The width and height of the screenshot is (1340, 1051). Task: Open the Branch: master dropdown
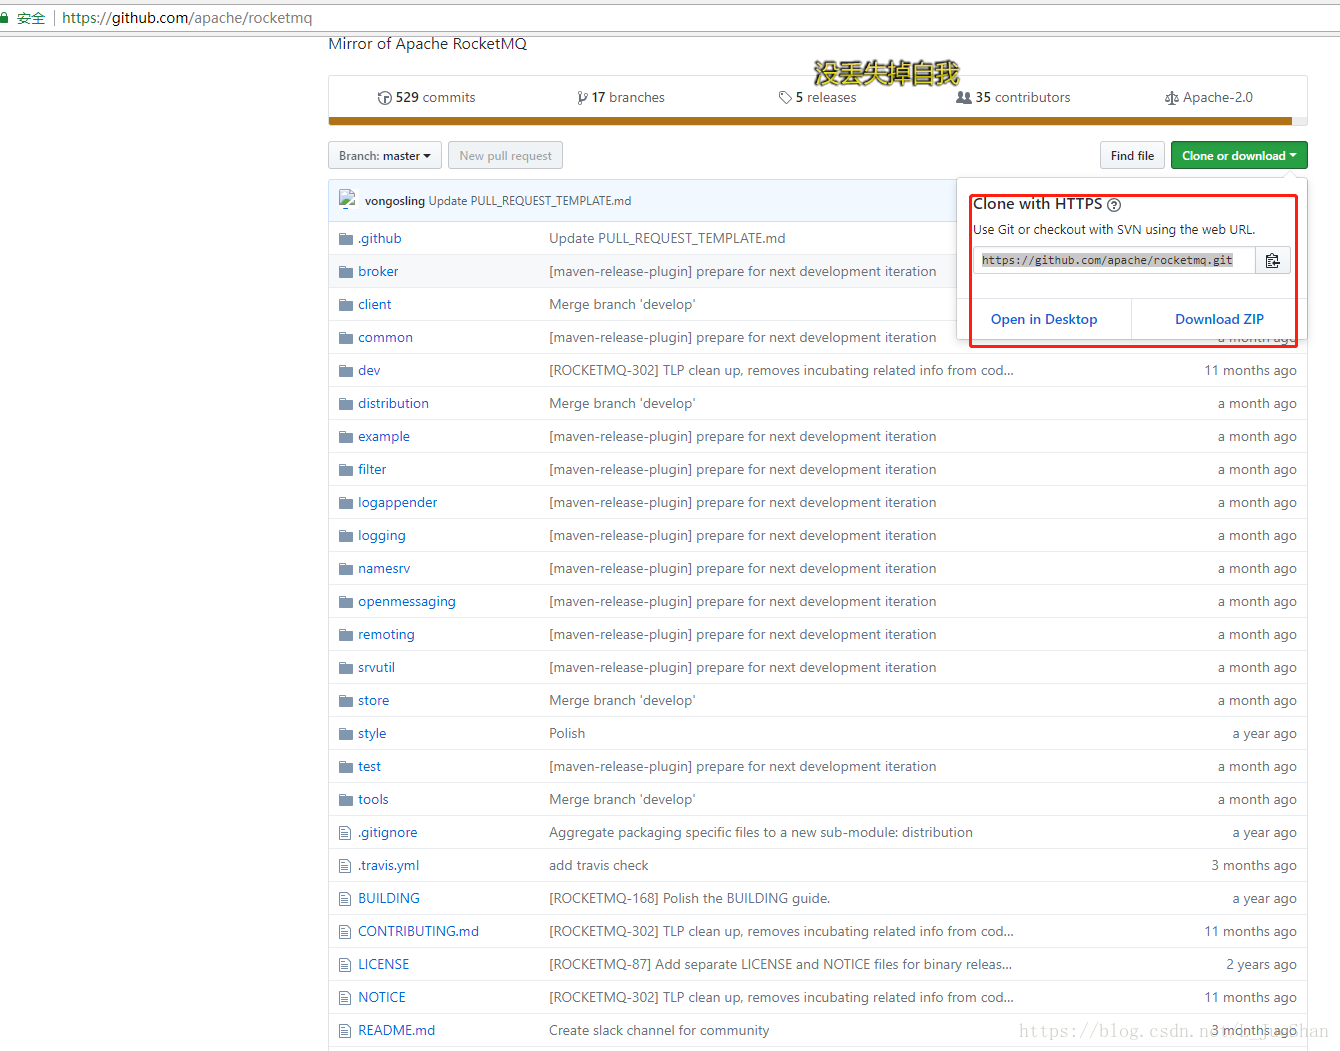pos(385,156)
